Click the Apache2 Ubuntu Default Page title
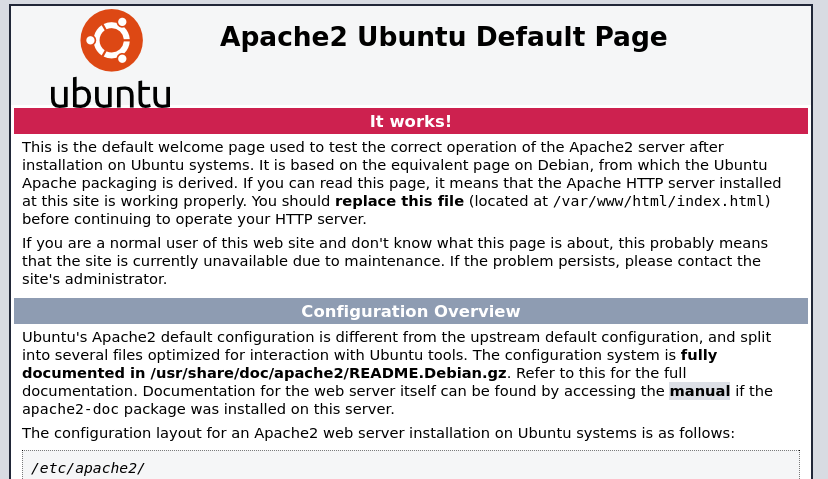 [443, 37]
